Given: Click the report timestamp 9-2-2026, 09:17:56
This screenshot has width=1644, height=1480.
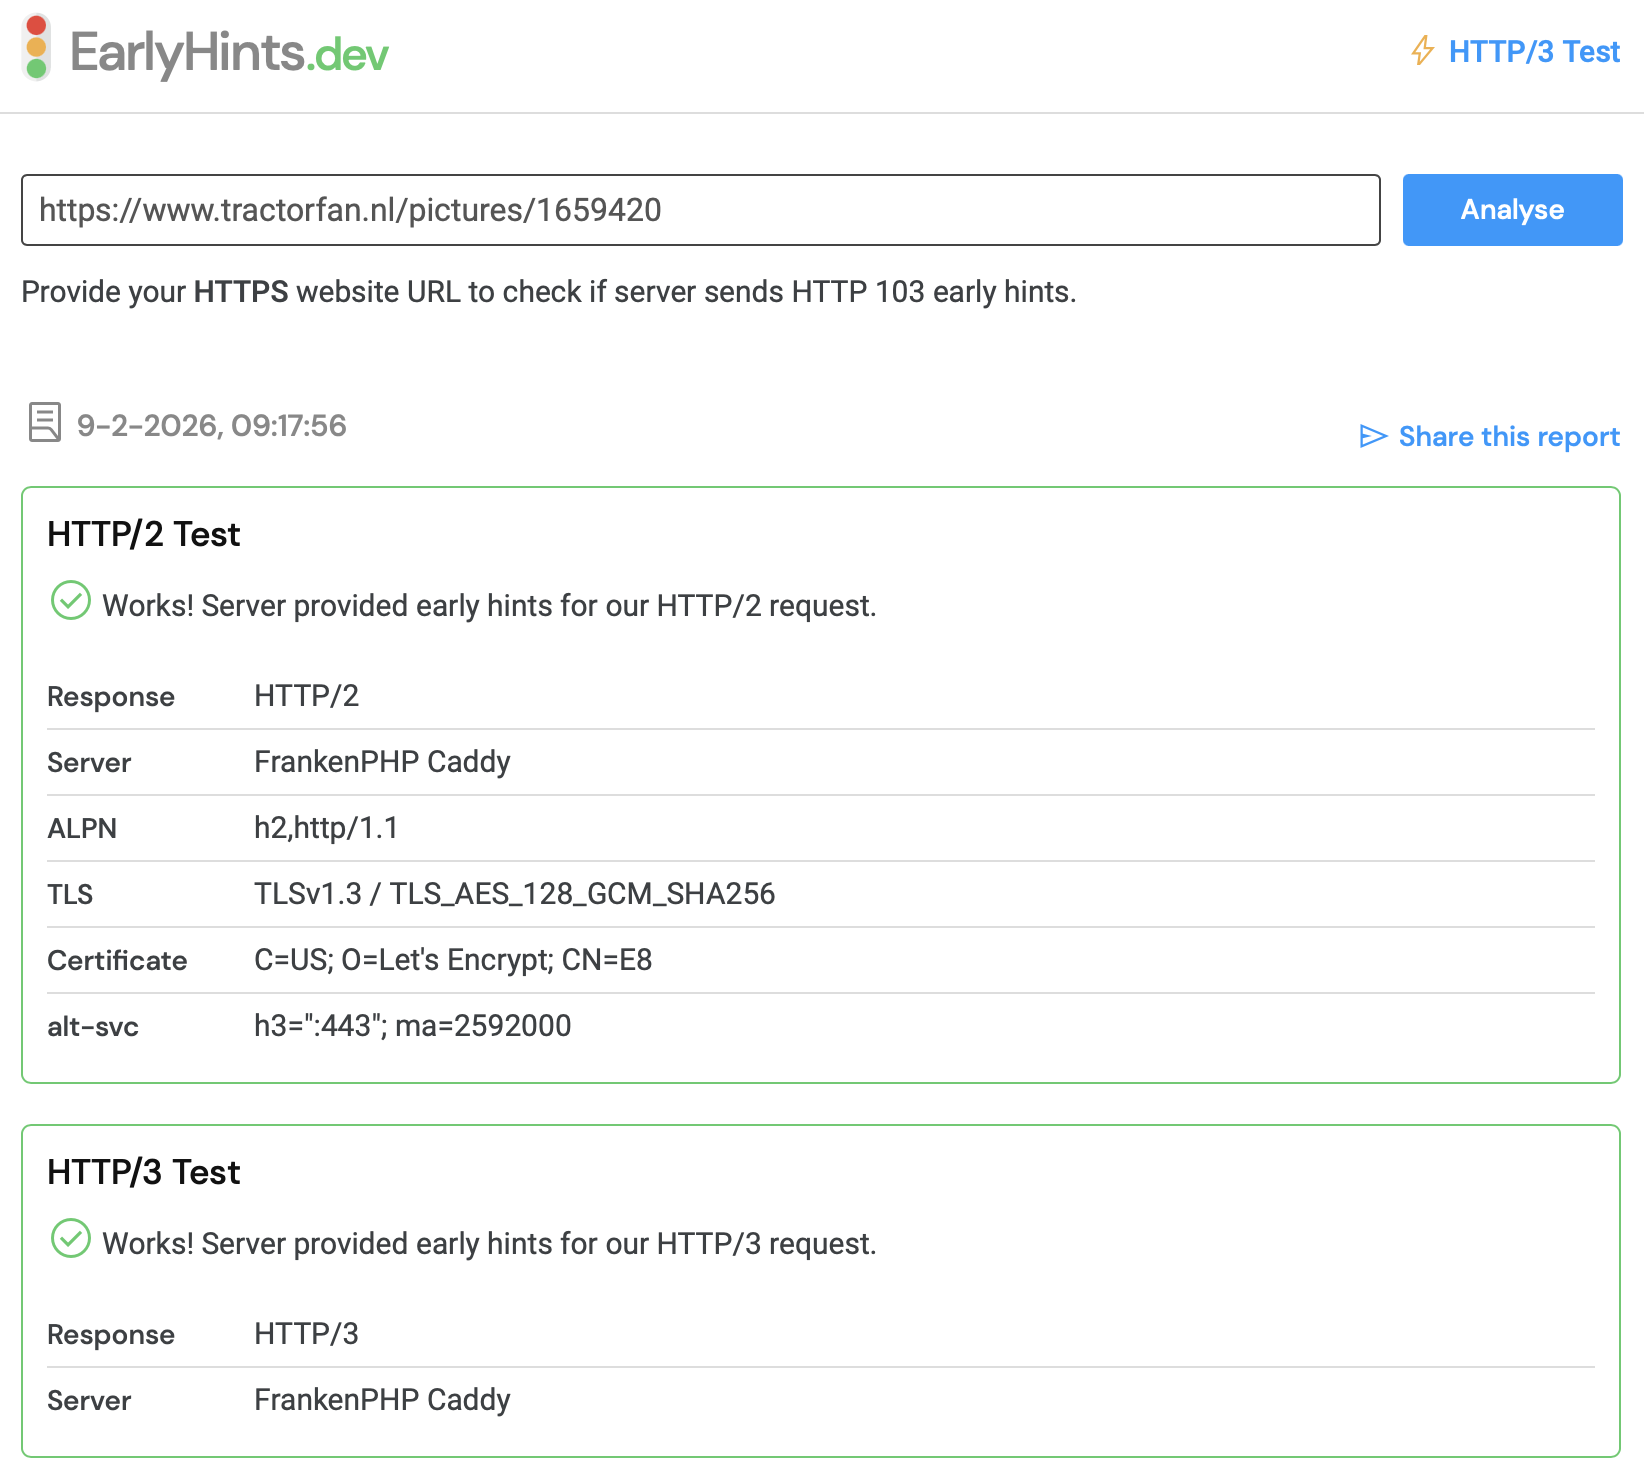Looking at the screenshot, I should click(212, 426).
